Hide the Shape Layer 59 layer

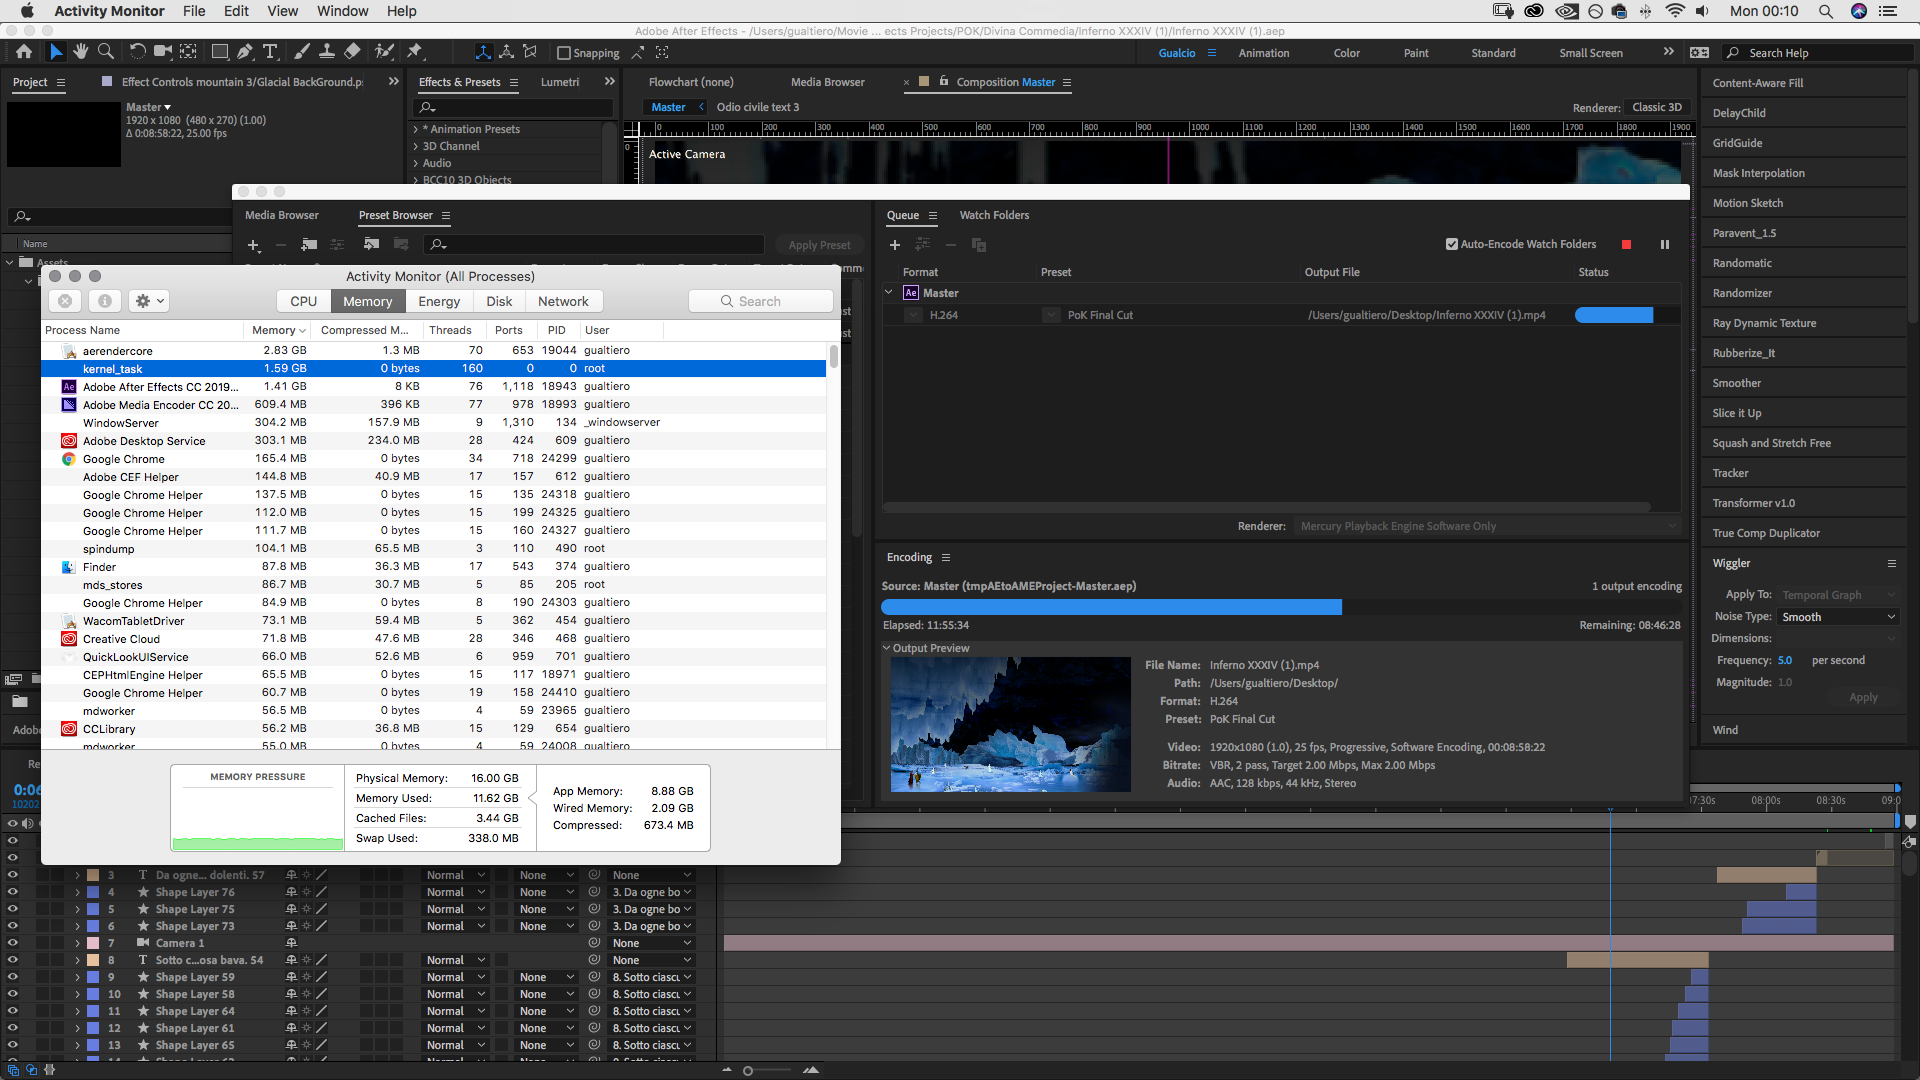coord(12,977)
